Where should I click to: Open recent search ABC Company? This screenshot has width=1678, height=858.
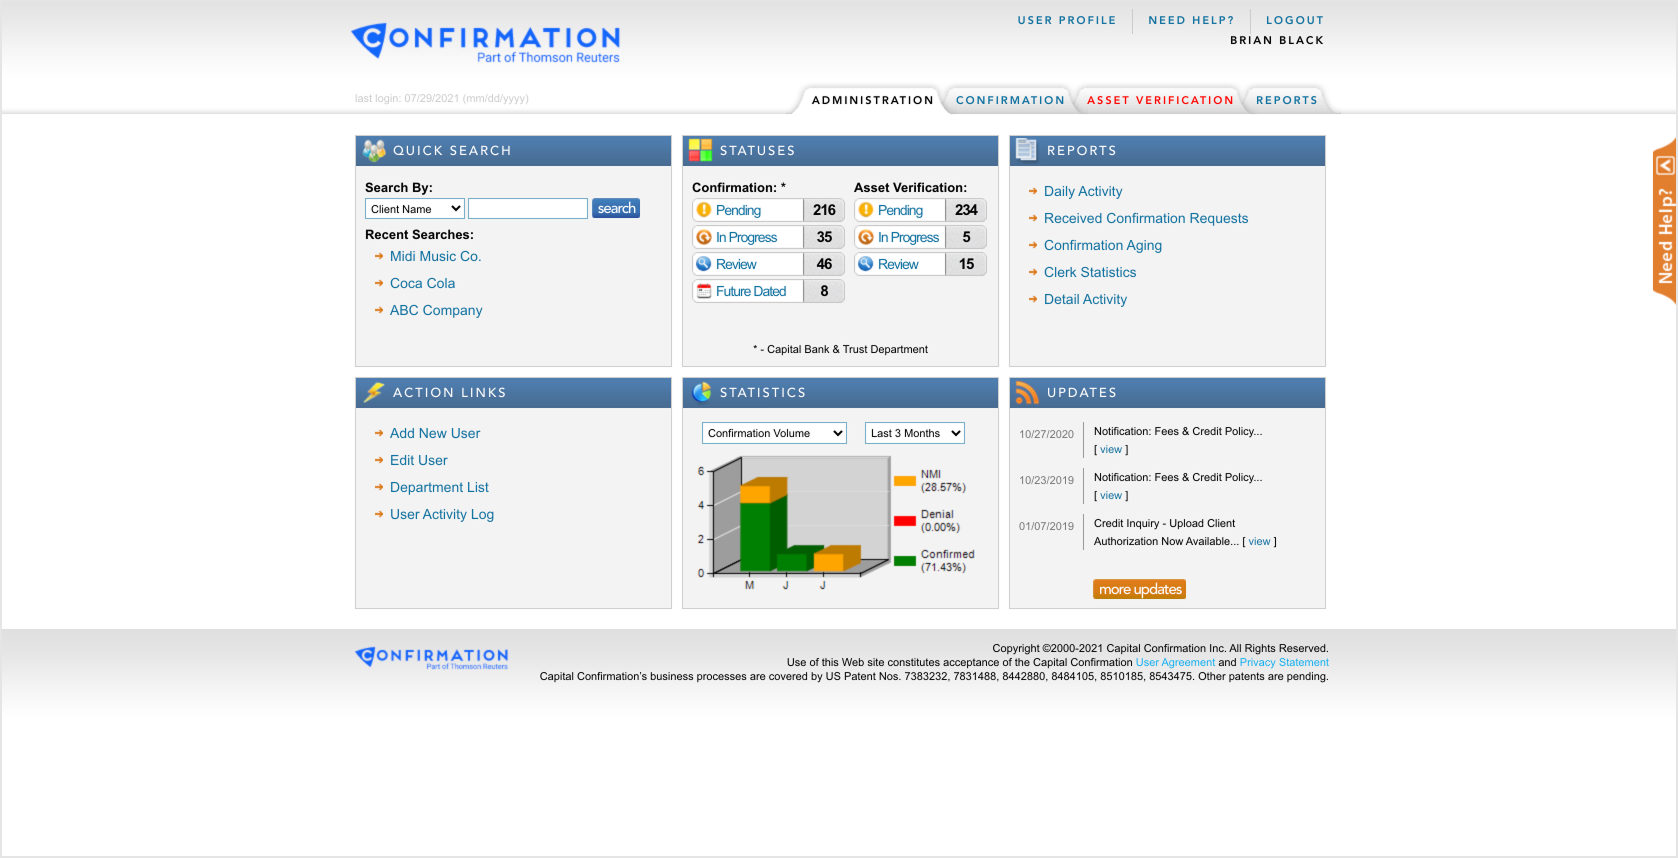[x=436, y=310]
